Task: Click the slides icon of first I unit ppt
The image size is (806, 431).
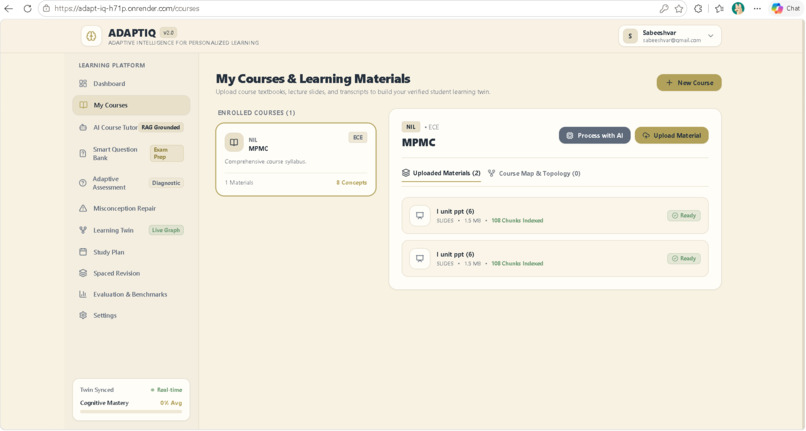Action: pos(420,216)
